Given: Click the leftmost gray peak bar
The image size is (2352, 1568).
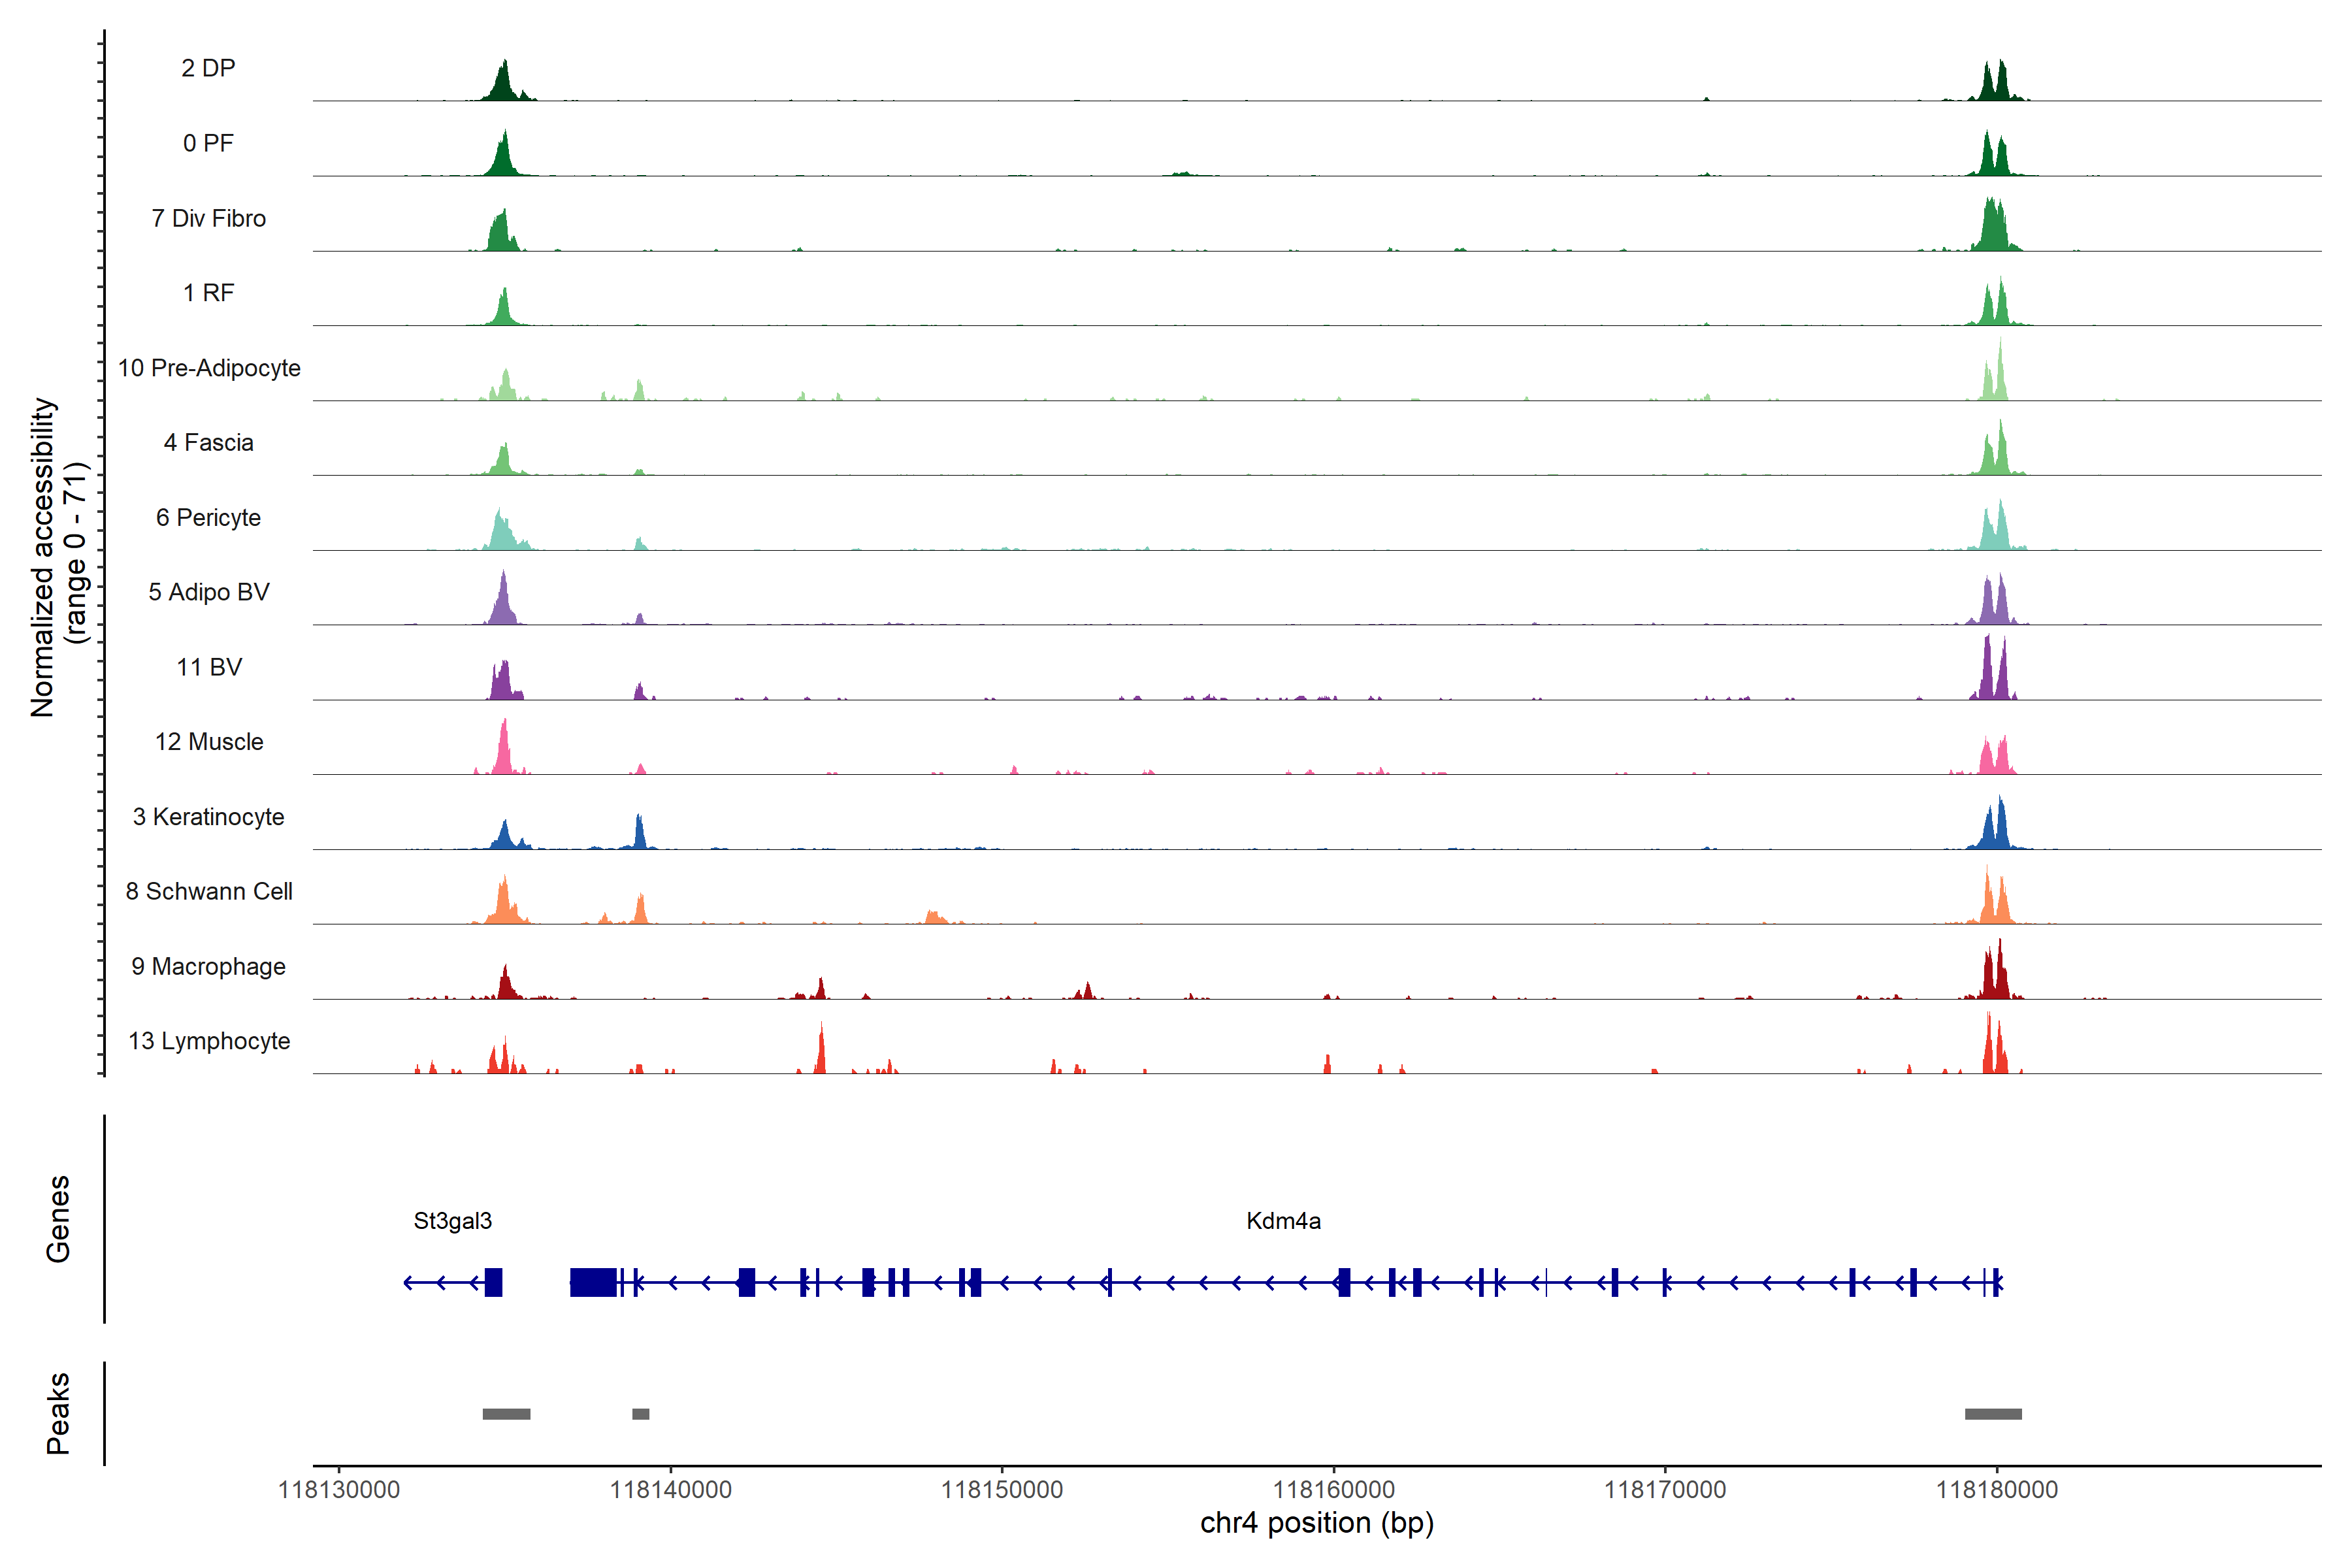Looking at the screenshot, I should click(506, 1414).
